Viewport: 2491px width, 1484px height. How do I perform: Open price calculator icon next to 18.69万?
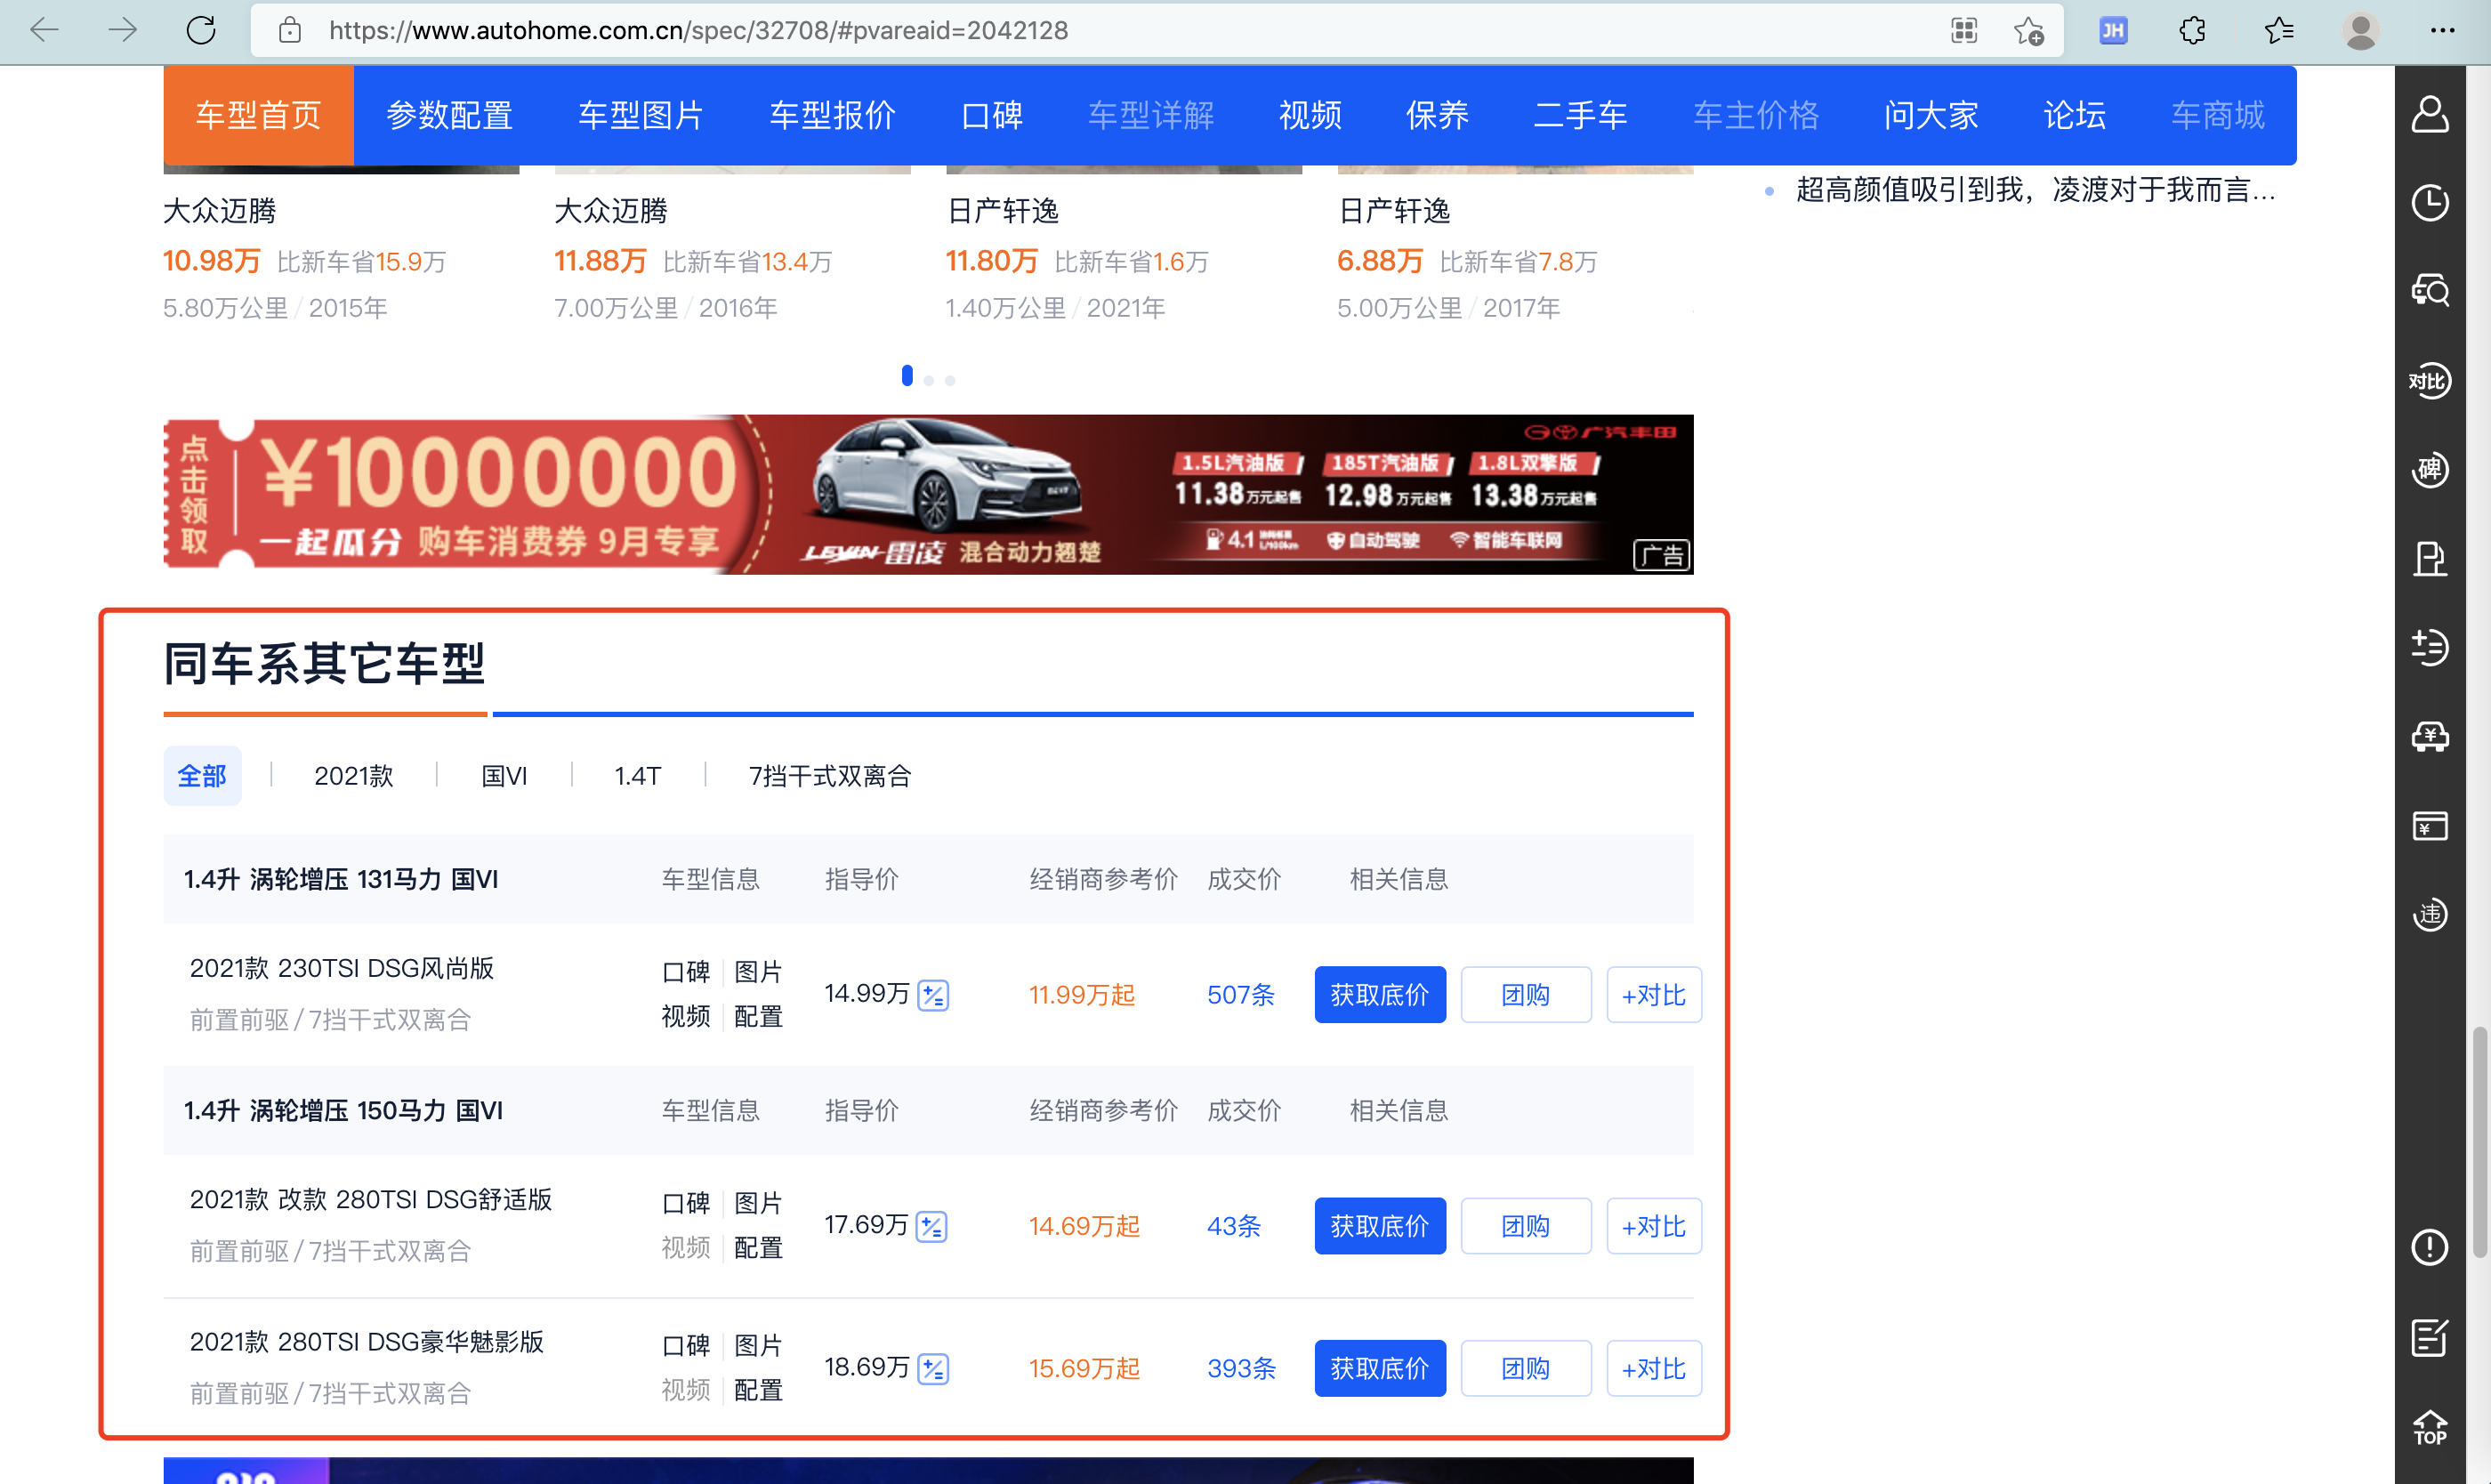[933, 1369]
